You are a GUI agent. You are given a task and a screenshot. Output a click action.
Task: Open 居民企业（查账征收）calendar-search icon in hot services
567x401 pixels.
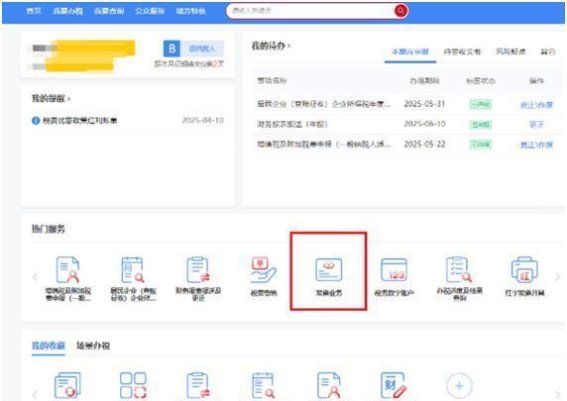133,270
